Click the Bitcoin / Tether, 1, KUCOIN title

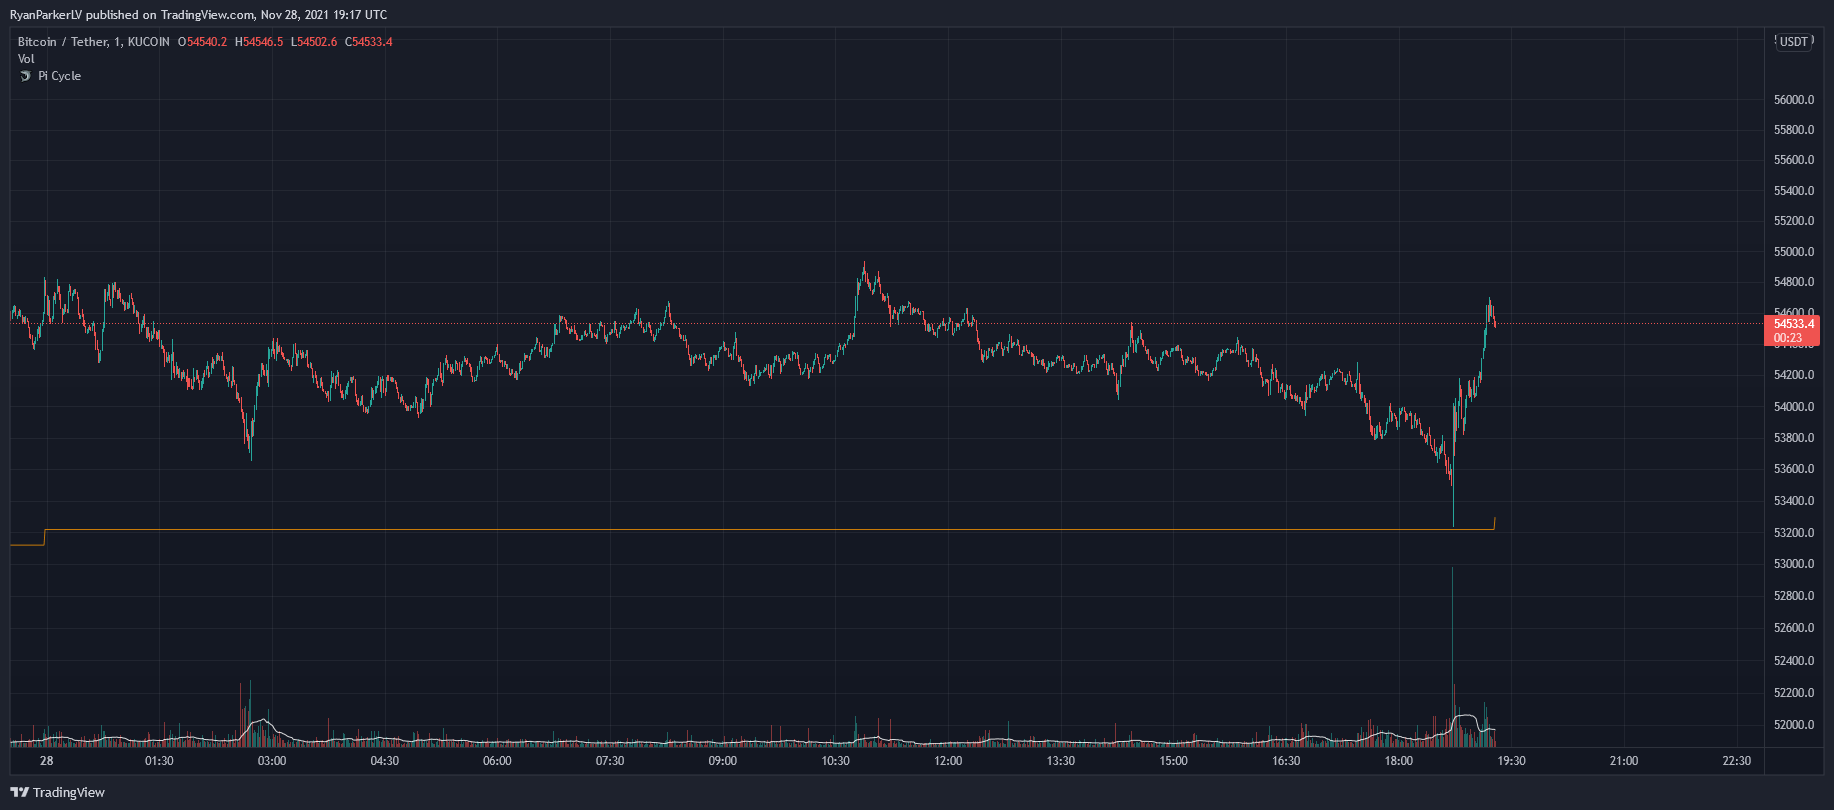click(94, 42)
